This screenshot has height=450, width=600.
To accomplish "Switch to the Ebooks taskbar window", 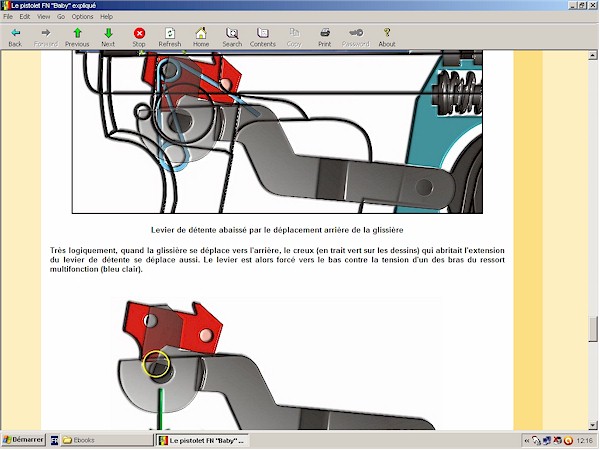I will click(x=101, y=440).
